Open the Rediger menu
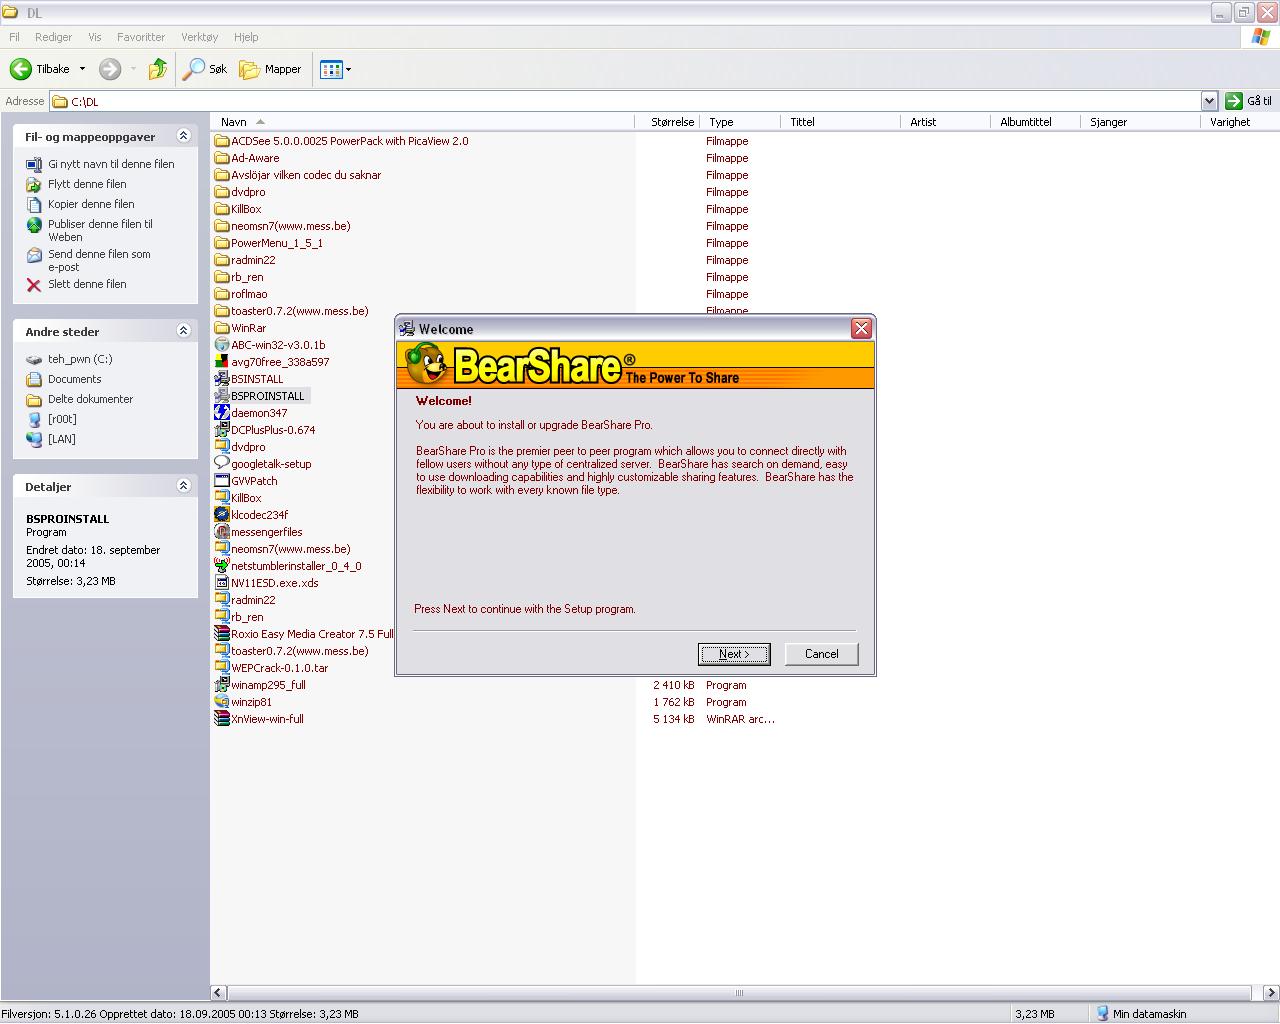 coord(53,37)
